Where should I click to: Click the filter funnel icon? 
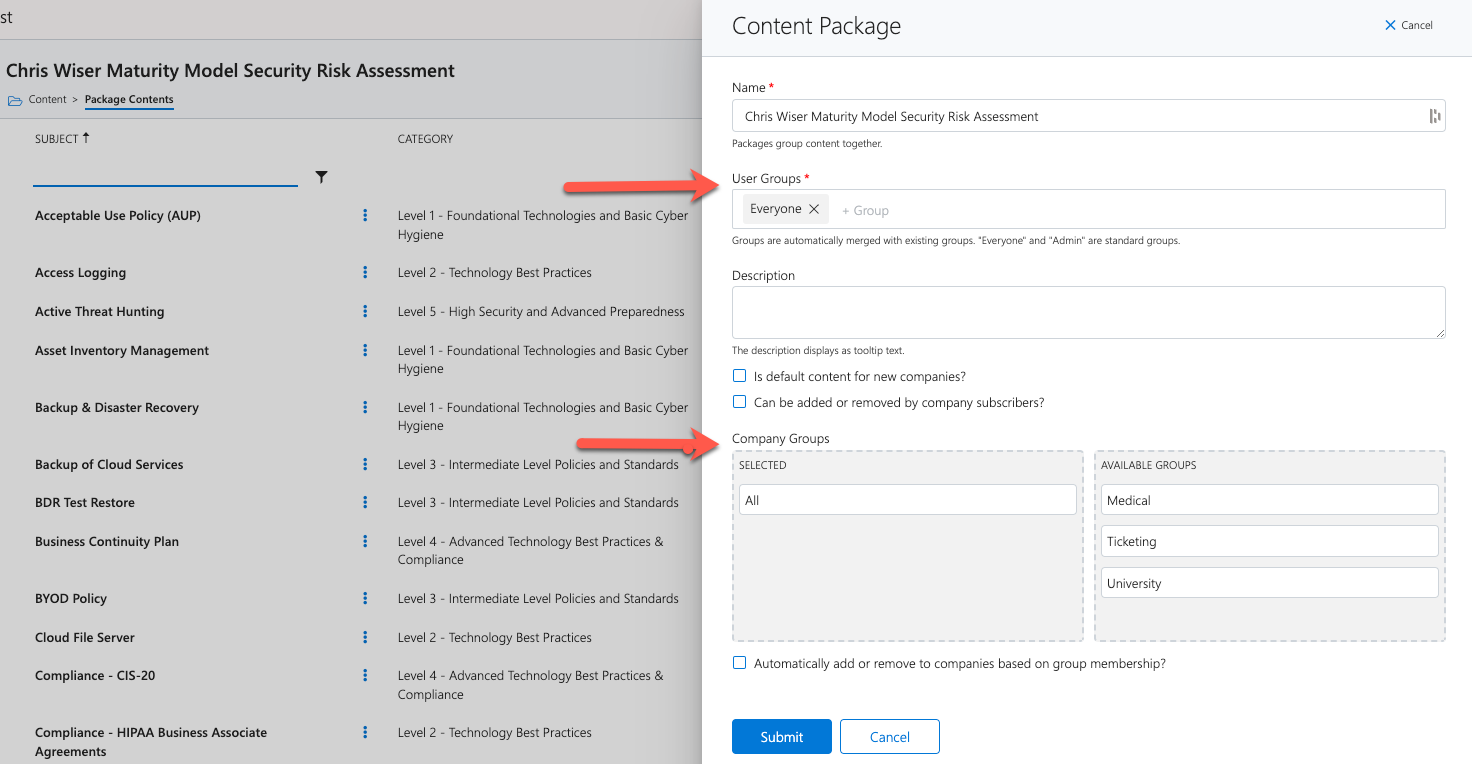321,177
